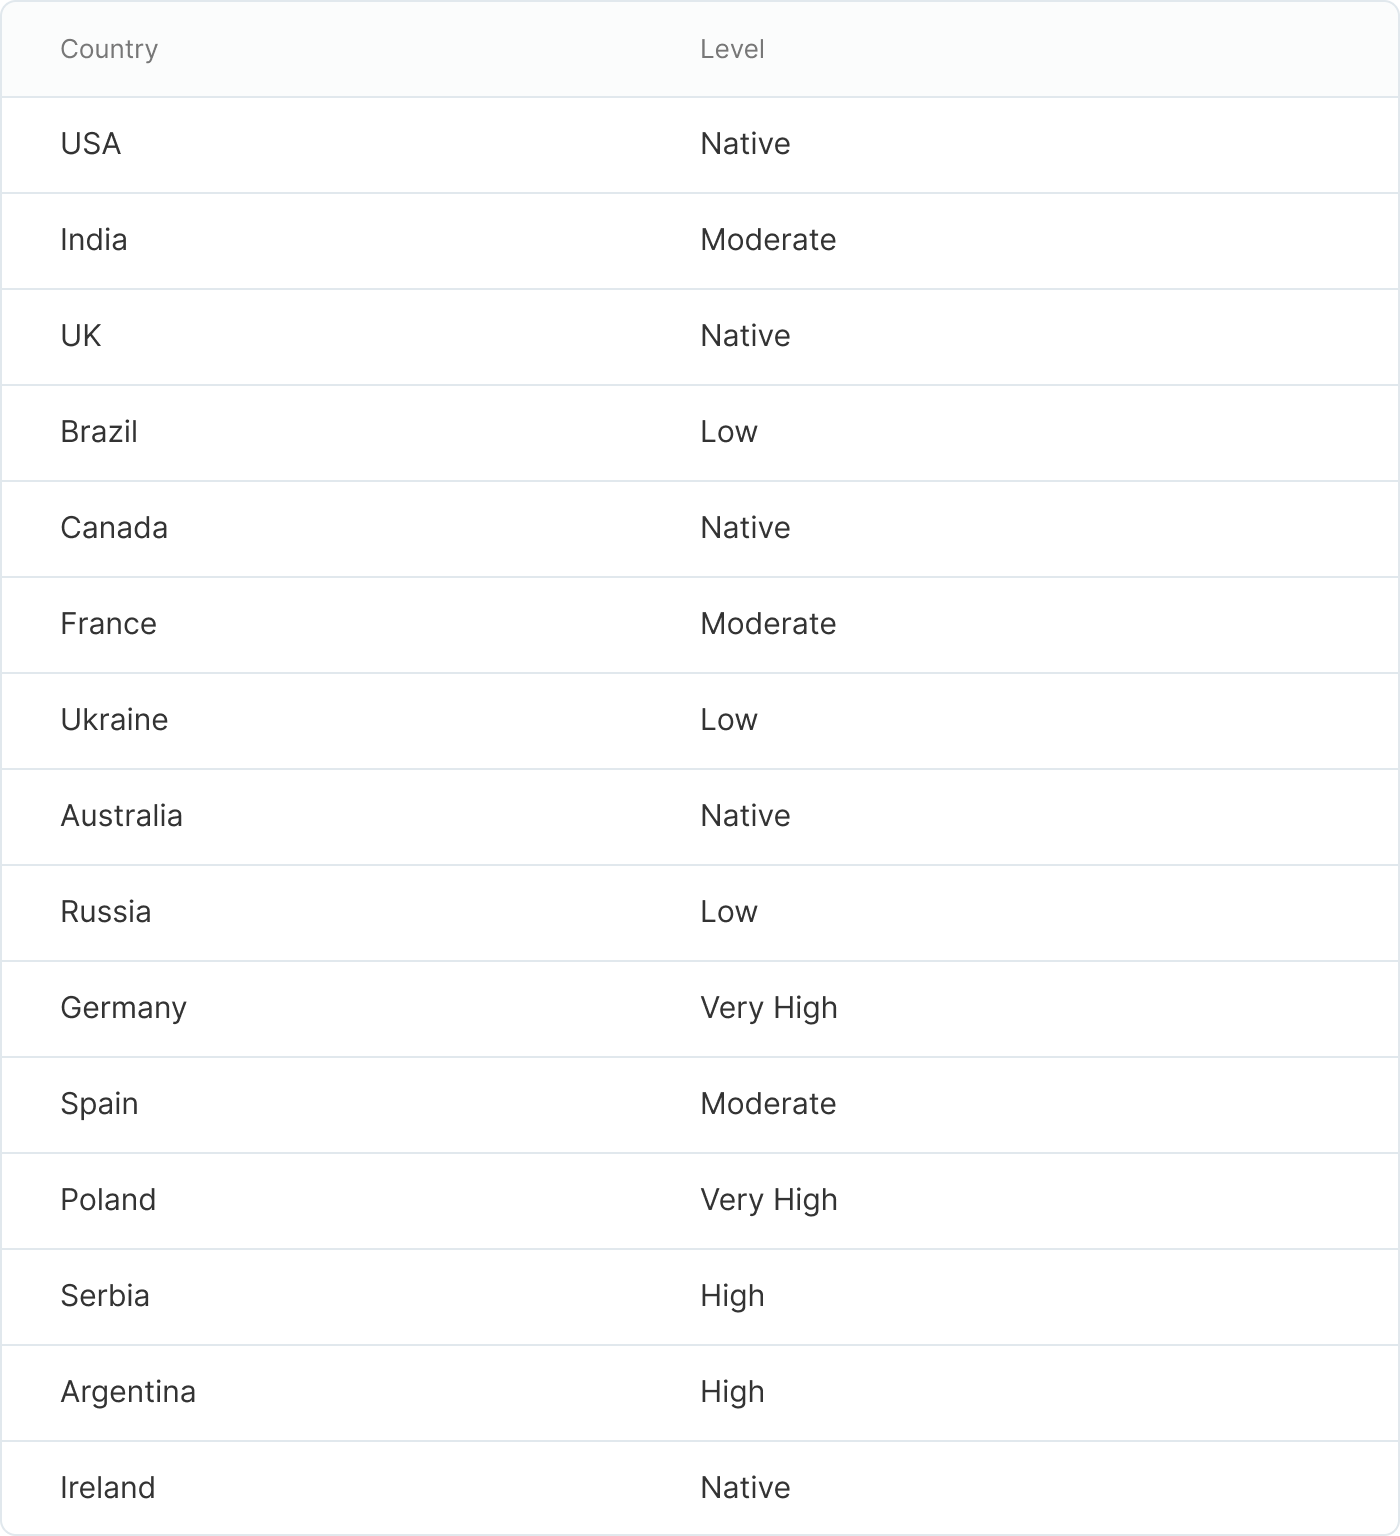Click the Germany country cell

(x=123, y=1008)
